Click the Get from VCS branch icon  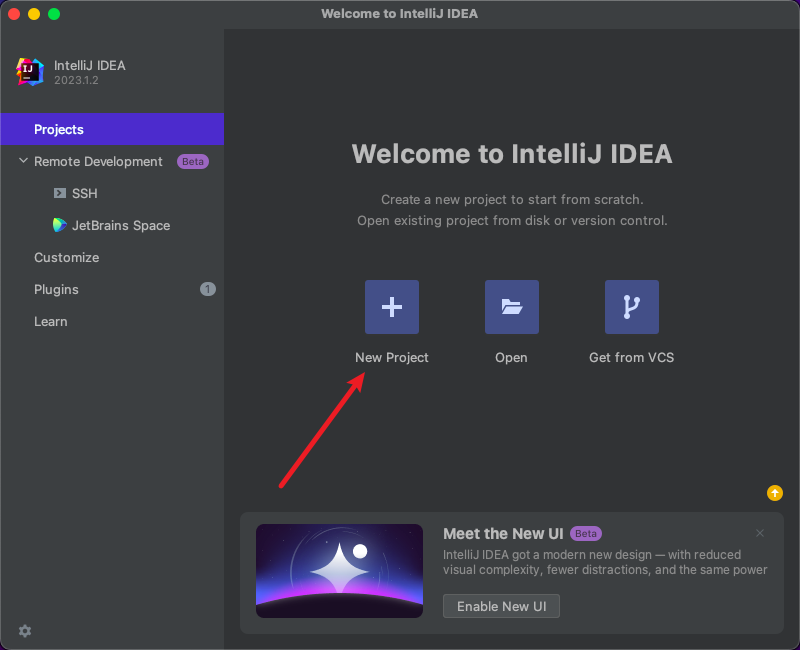coord(632,307)
